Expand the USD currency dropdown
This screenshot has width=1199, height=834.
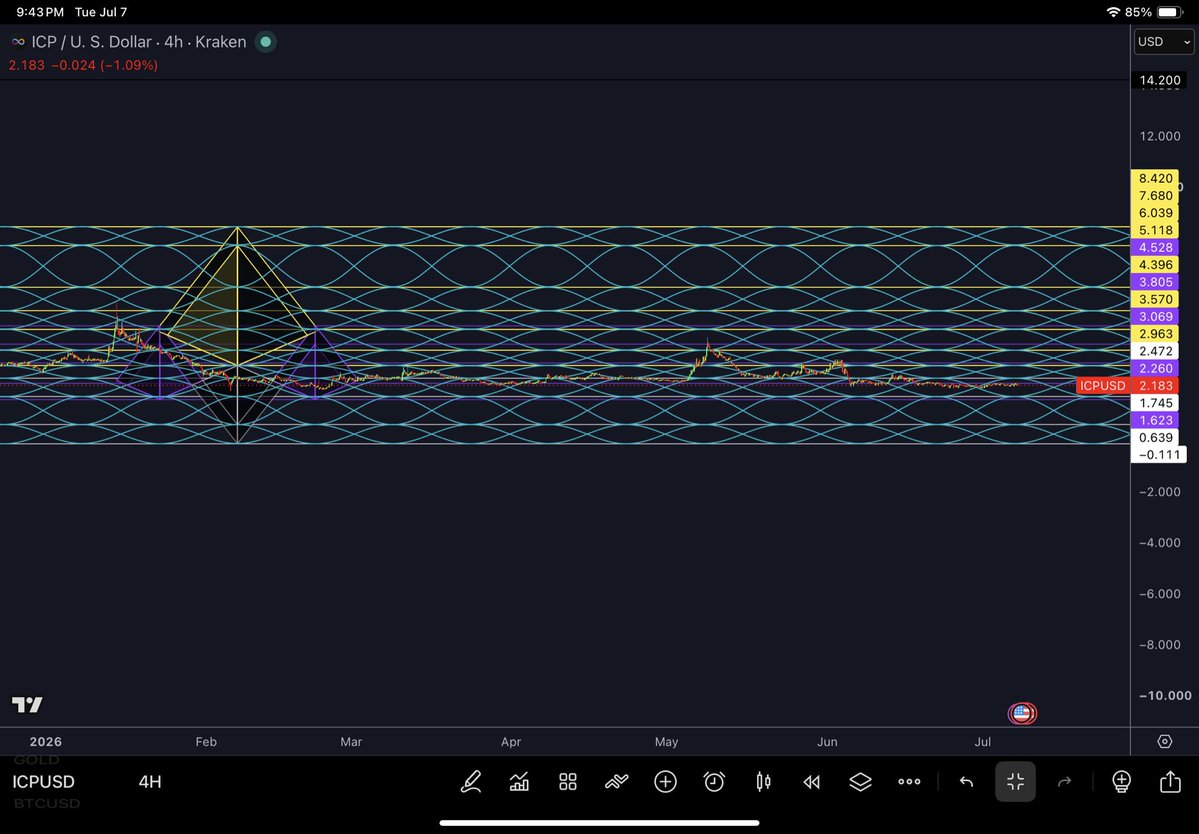(x=1163, y=42)
